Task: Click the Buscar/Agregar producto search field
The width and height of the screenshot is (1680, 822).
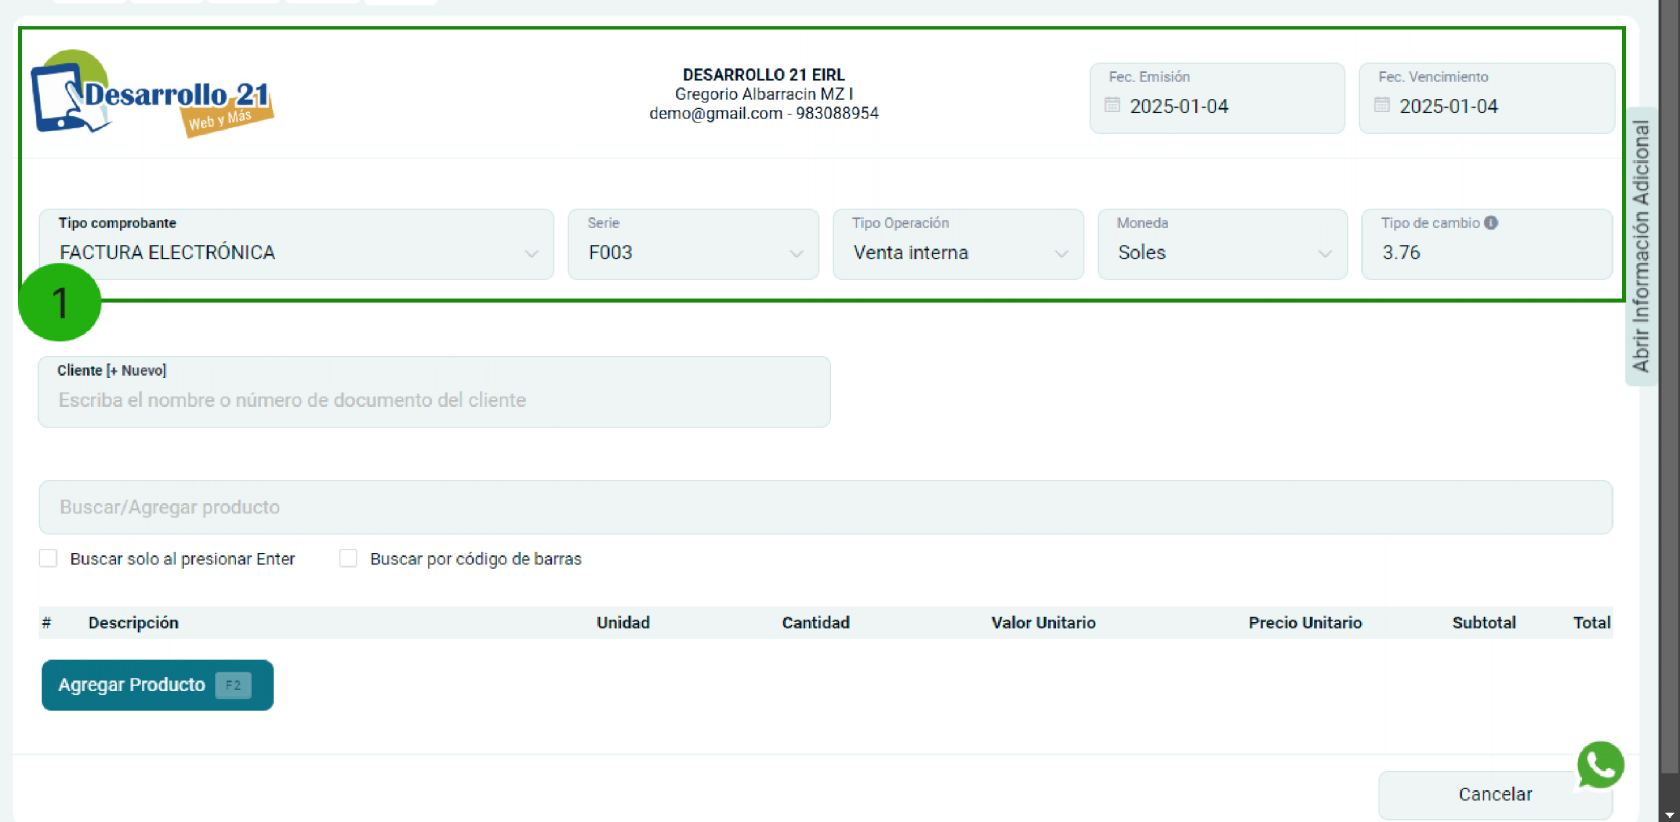Action: tap(825, 507)
